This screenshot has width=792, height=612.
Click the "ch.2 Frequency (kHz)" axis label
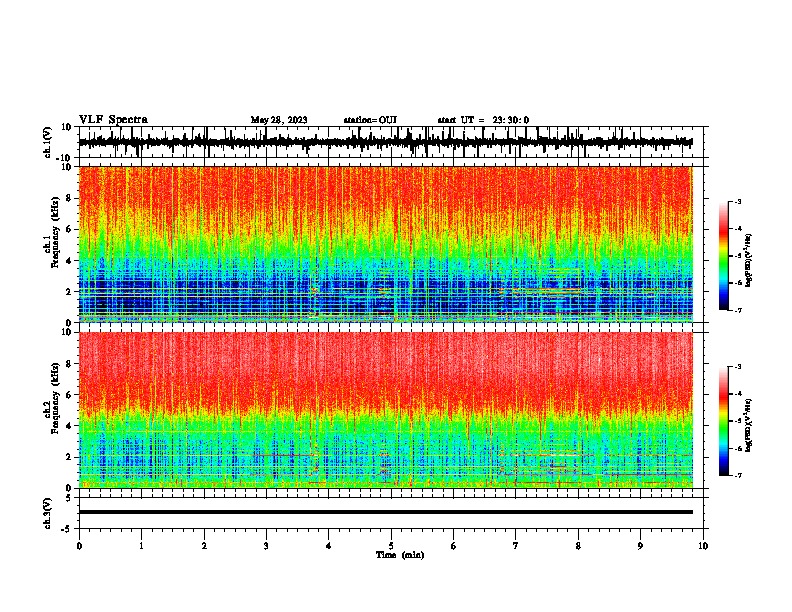(51, 398)
